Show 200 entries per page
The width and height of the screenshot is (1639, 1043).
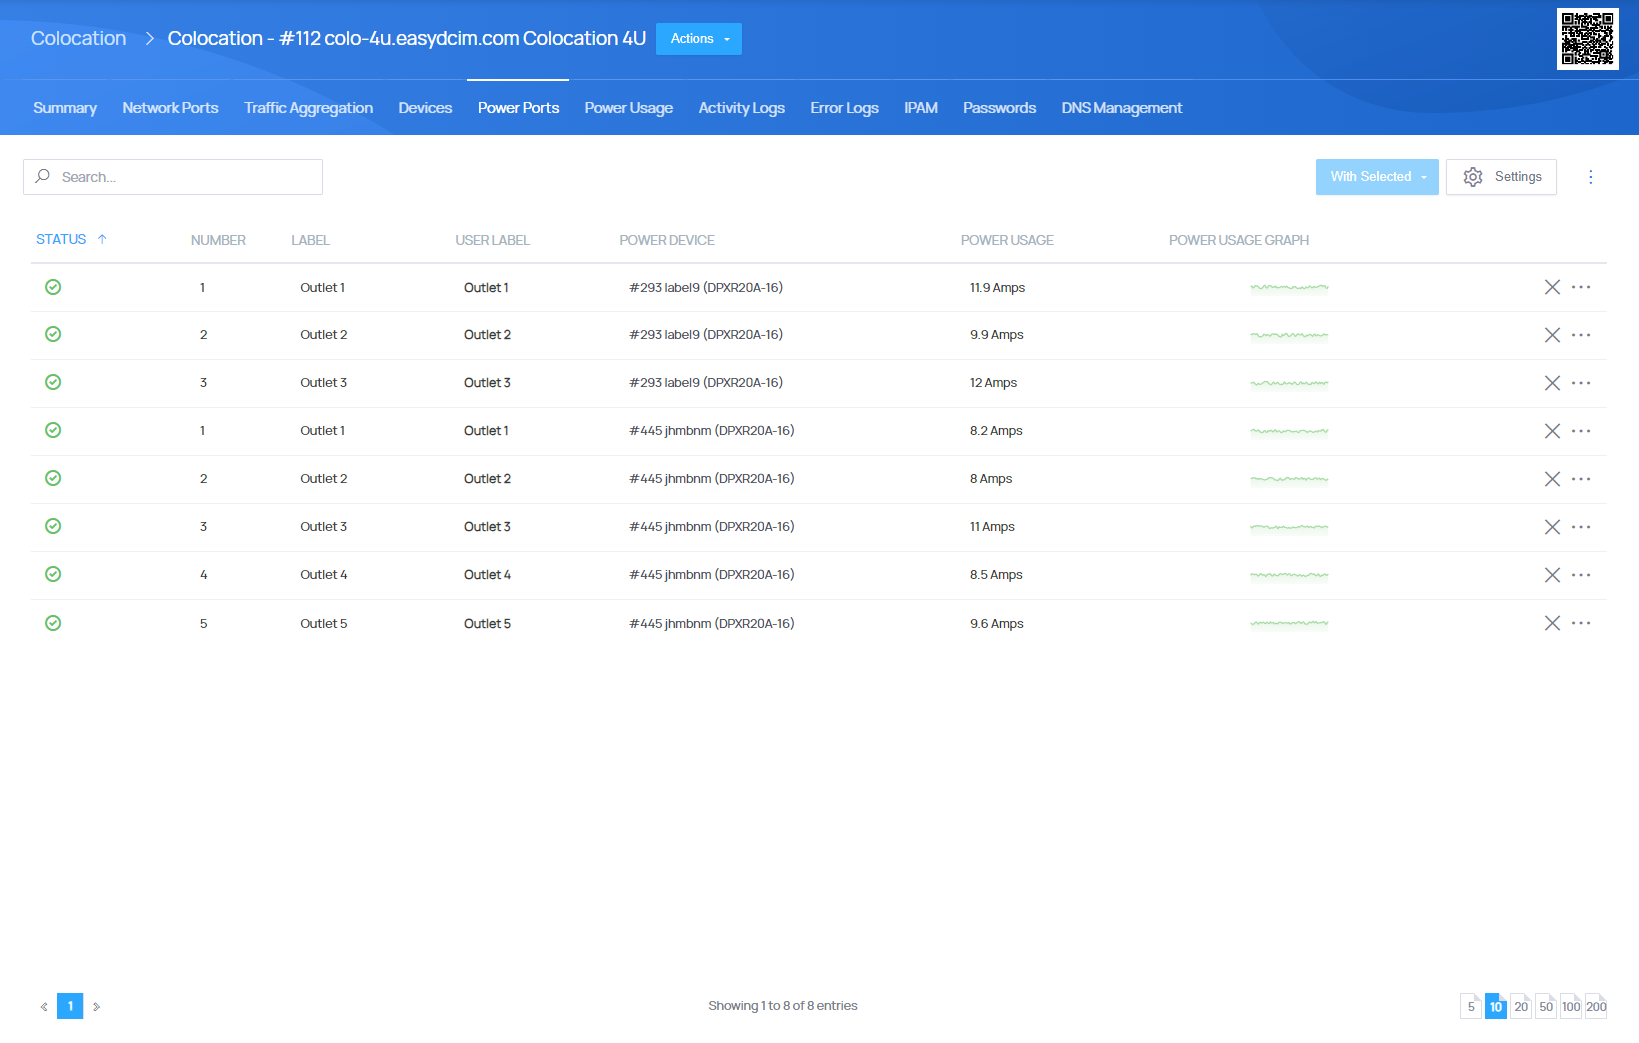1596,1006
